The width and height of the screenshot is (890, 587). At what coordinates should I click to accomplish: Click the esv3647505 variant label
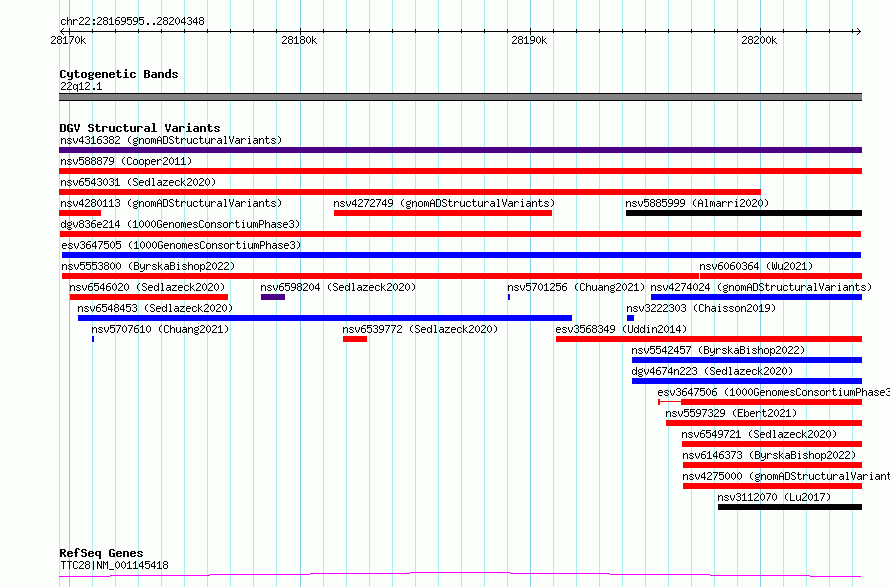181,245
